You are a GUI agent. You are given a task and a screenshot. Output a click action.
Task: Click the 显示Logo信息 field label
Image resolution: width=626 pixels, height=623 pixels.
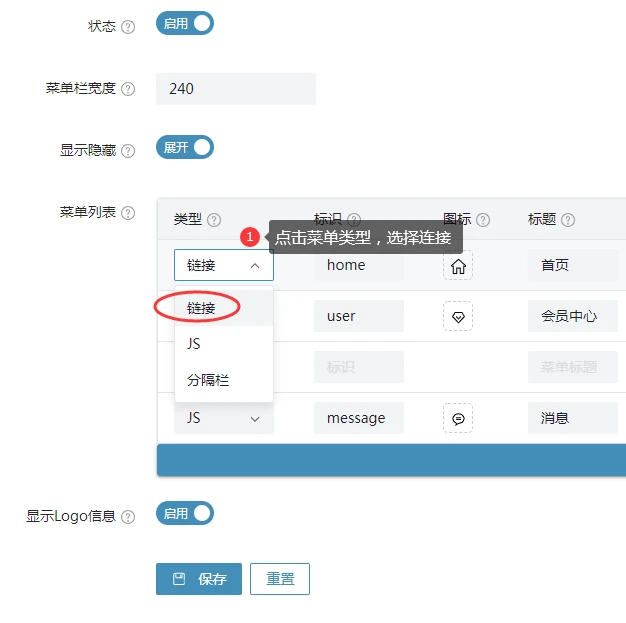click(71, 516)
